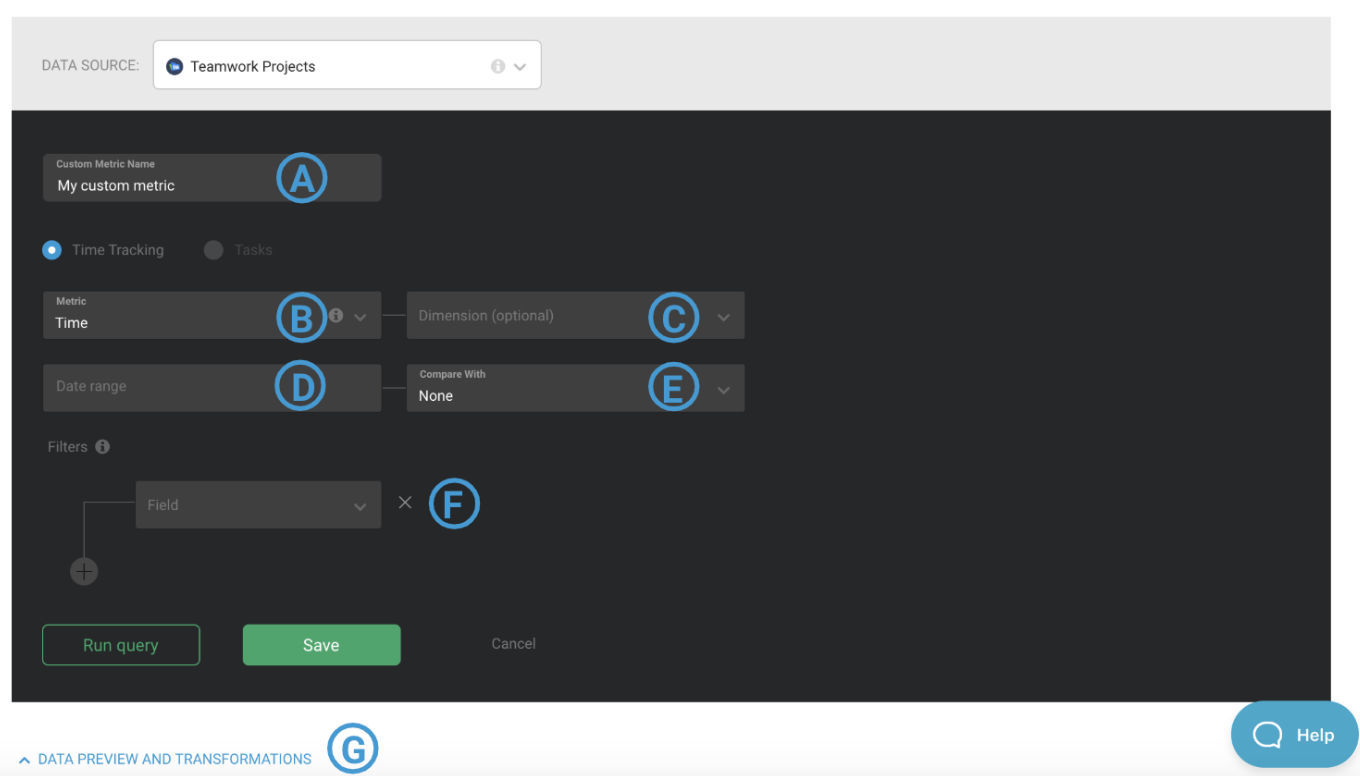Click the info icon in Data Source selector
Viewport: 1360px width, 776px height.
point(498,66)
